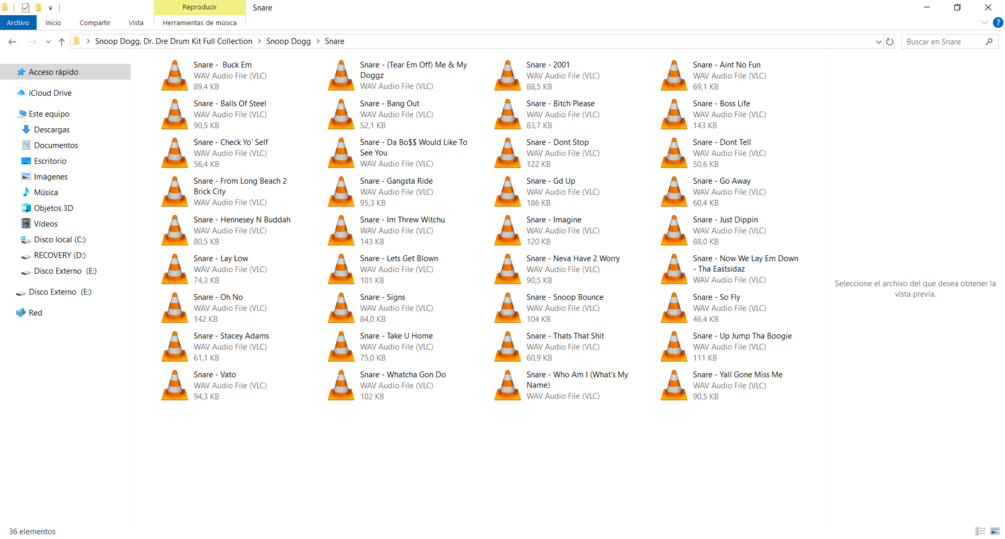Click the icon for Snare - Lets Get Blown
The image size is (1005, 539).
coord(341,269)
